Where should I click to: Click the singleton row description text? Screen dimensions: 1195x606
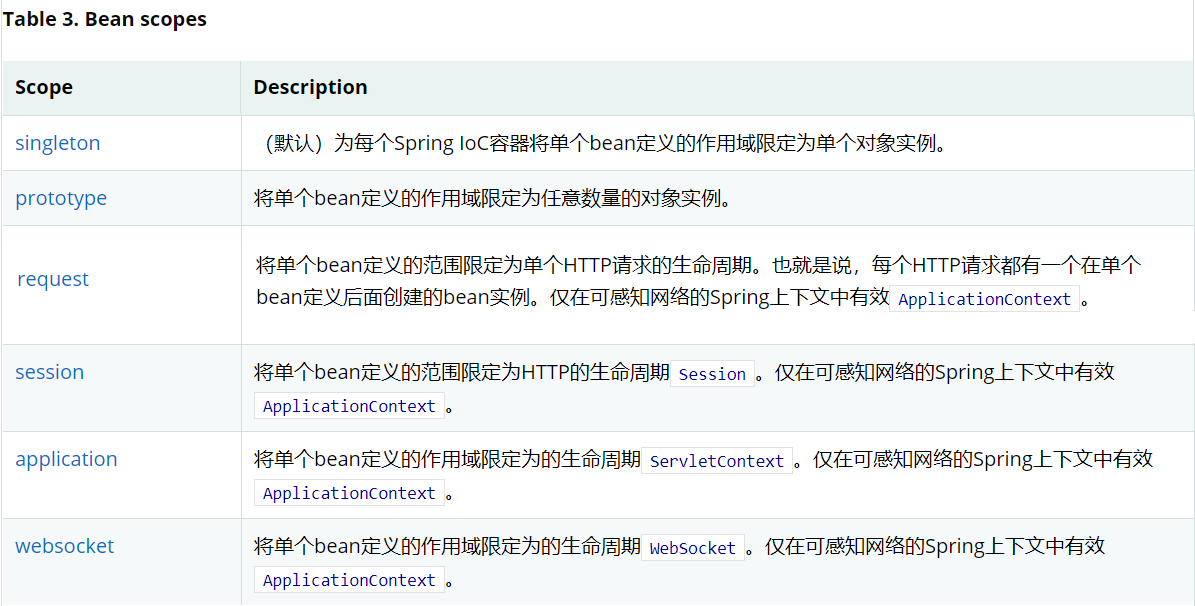tap(600, 143)
